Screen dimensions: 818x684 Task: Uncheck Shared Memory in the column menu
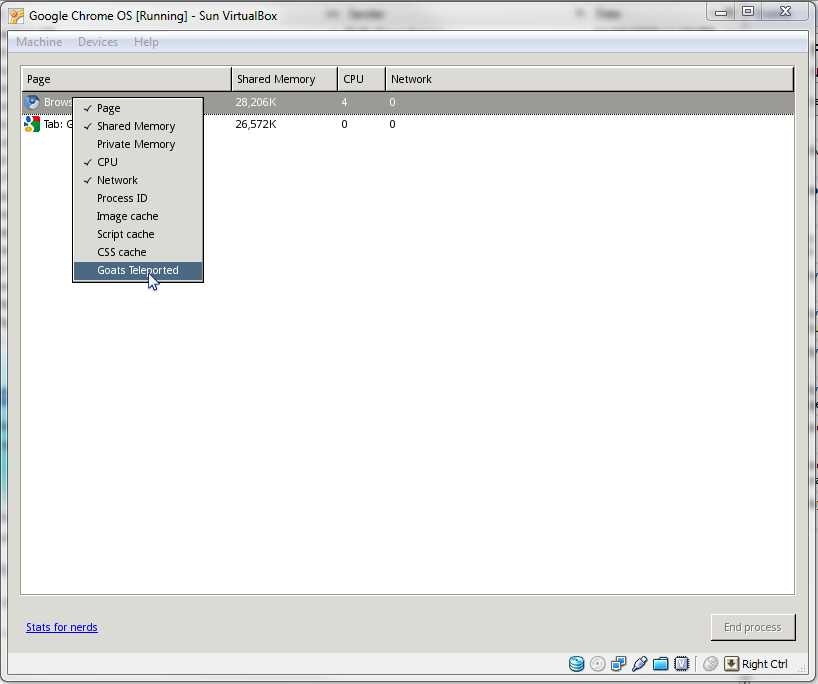138,126
